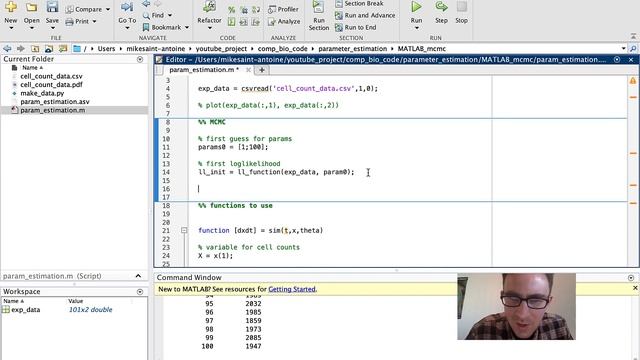
Task: Click the Open folder icon
Action: [31, 7]
